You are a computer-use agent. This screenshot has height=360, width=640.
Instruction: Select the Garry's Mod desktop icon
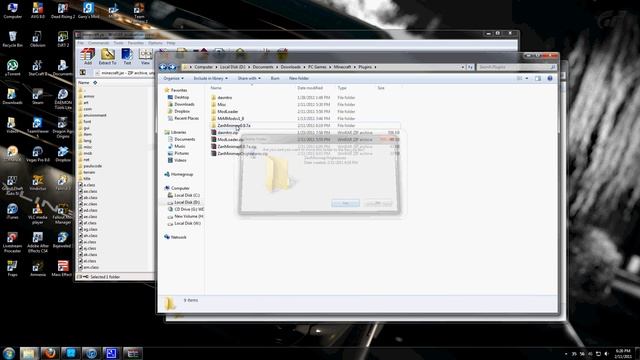coord(89,11)
